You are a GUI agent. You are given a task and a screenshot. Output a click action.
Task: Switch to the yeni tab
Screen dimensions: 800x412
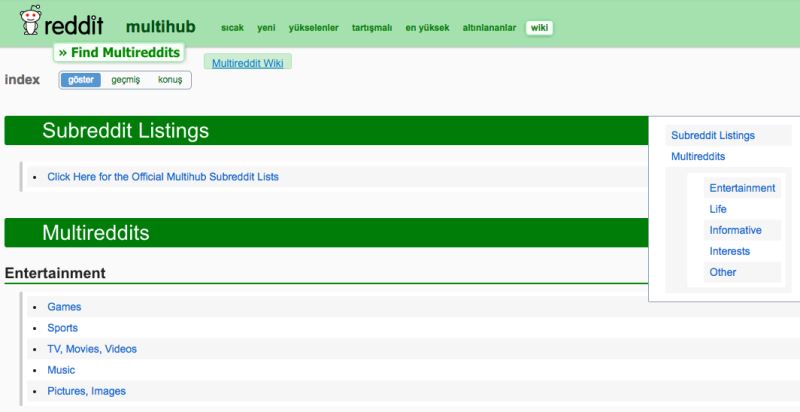coord(266,28)
